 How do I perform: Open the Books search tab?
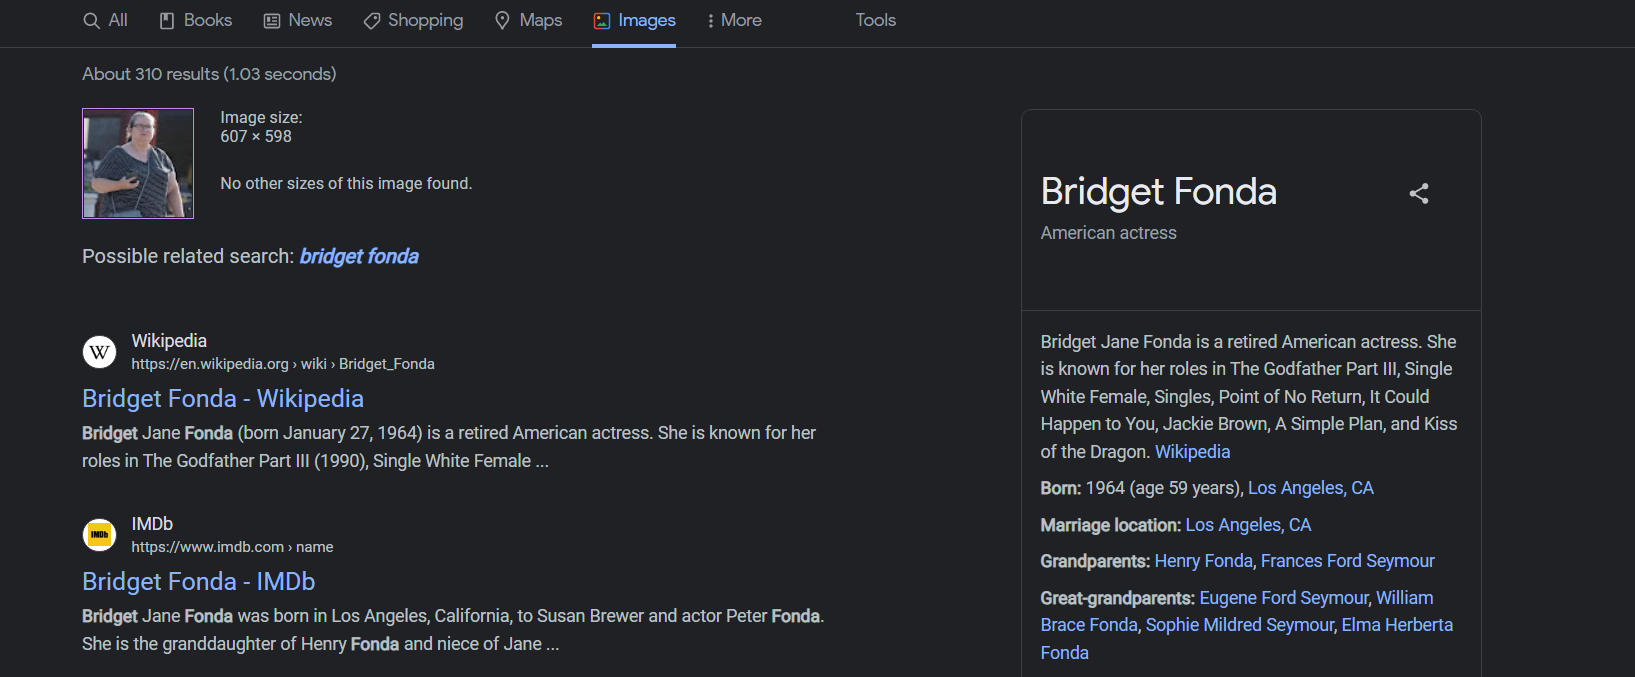196,20
